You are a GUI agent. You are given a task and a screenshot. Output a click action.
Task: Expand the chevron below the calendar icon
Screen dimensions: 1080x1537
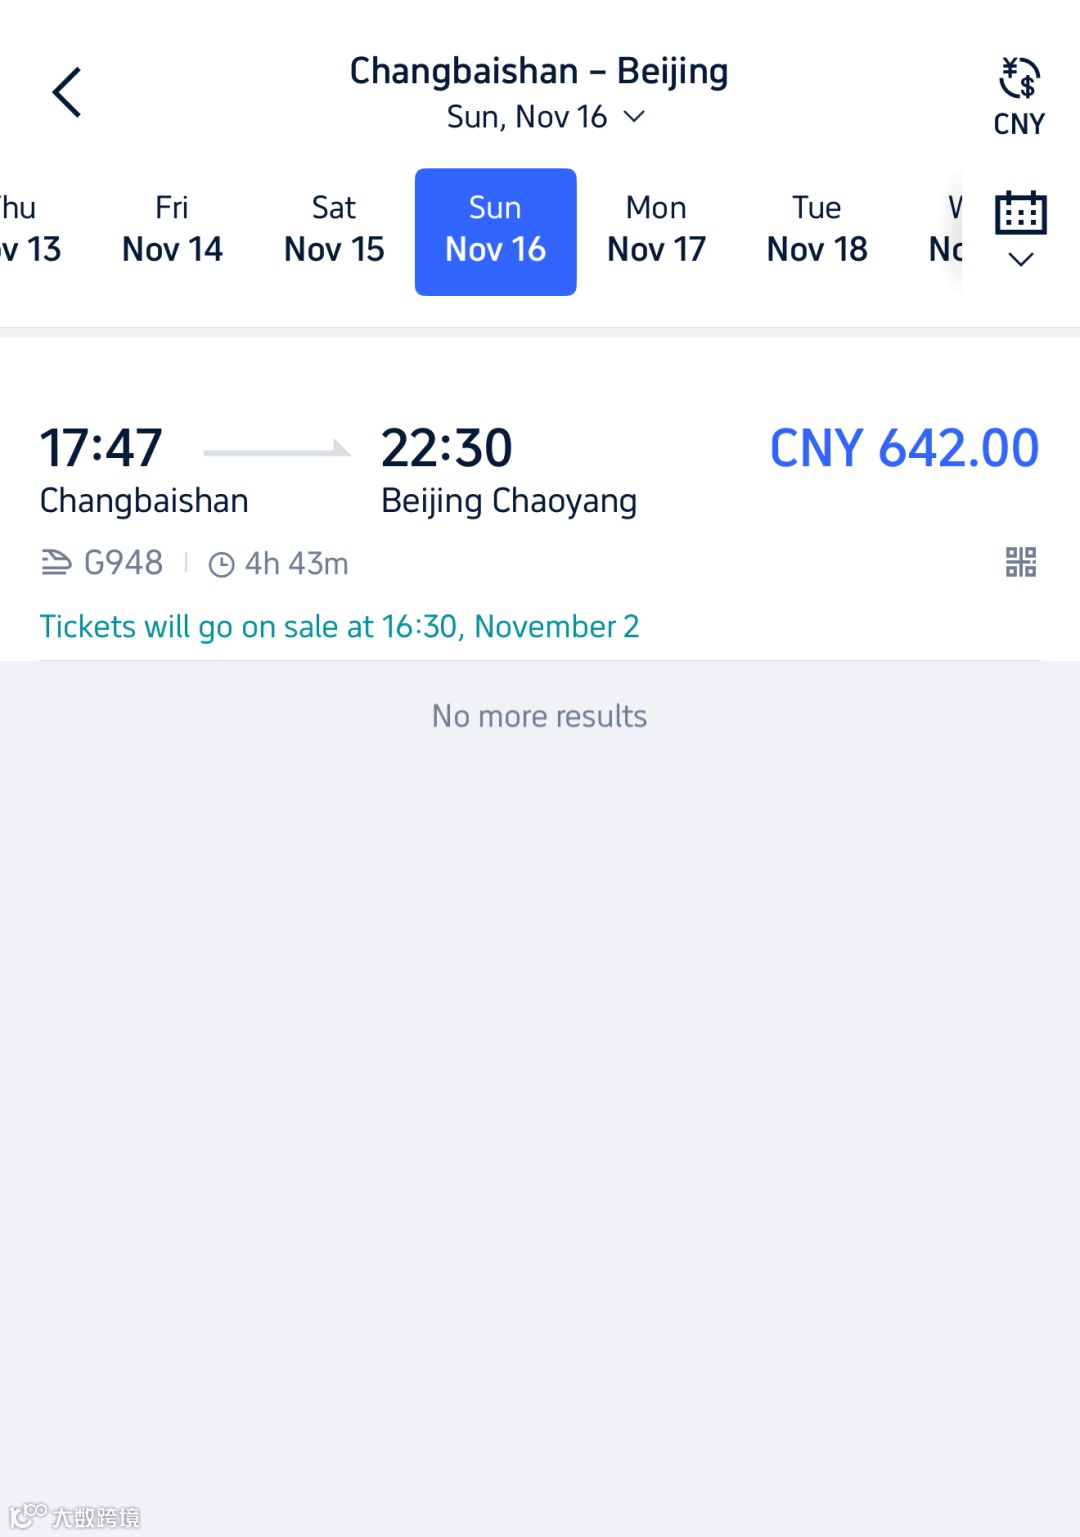pos(1021,260)
